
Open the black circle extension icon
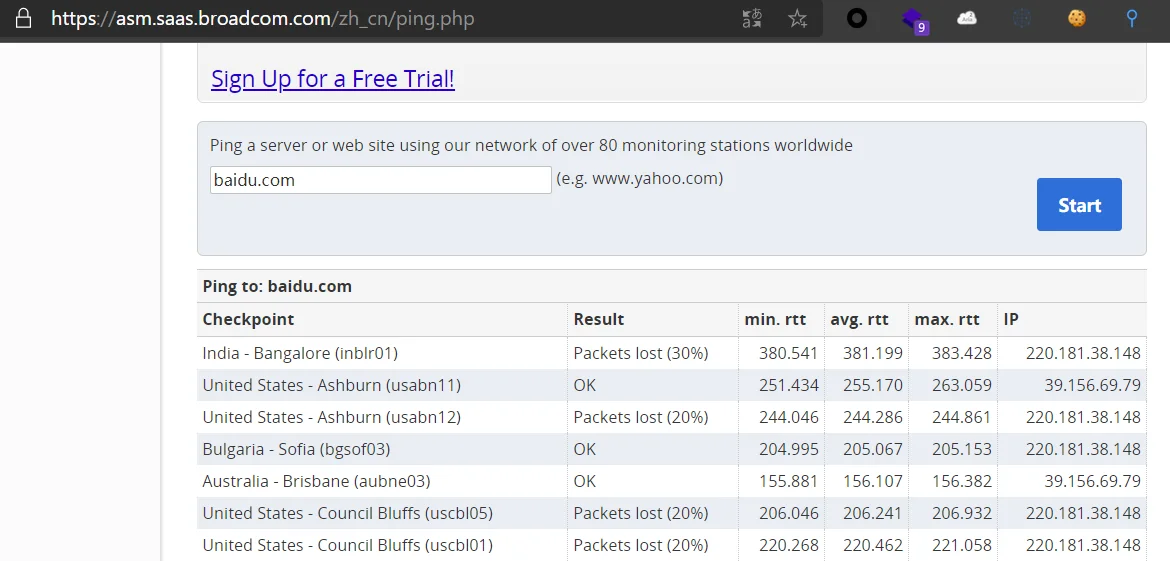(857, 19)
